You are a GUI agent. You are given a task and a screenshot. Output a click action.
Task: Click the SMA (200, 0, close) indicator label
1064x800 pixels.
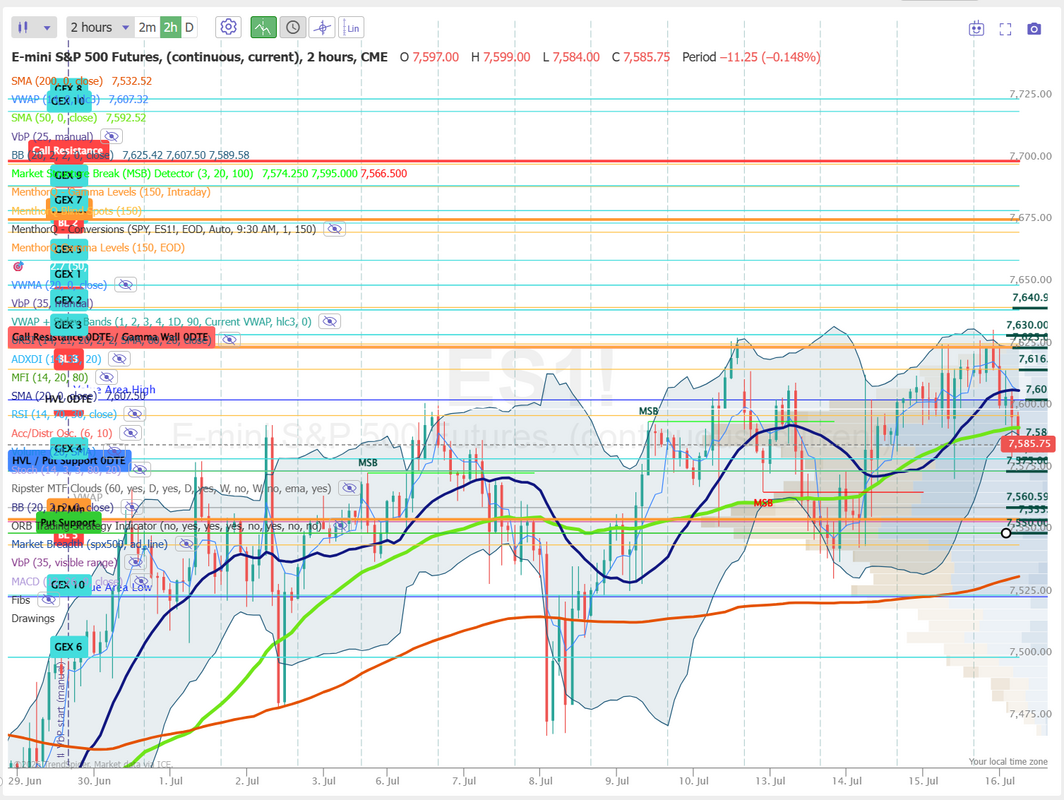[57, 81]
